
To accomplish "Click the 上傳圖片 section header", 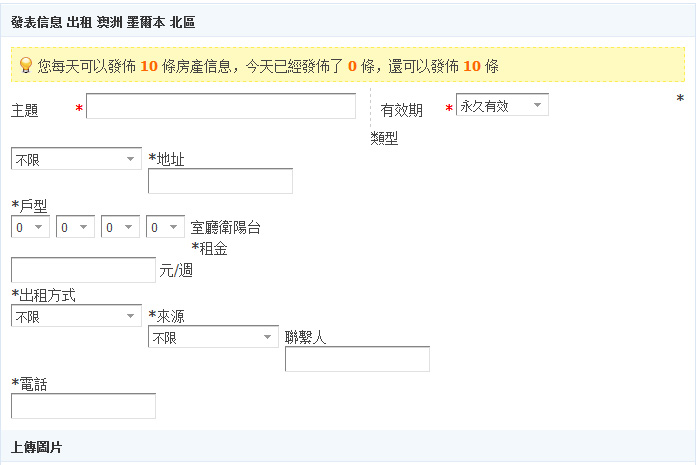I will pos(36,448).
